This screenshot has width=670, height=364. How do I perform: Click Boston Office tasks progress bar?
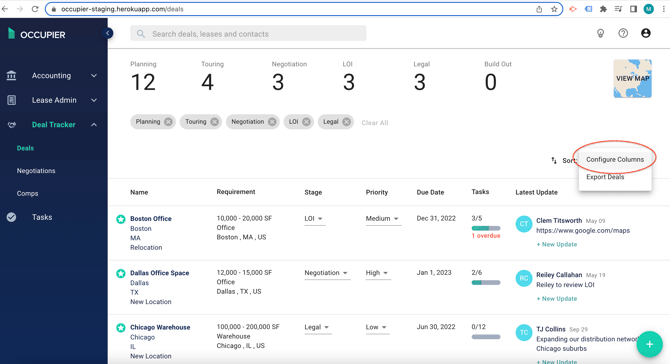coord(486,228)
